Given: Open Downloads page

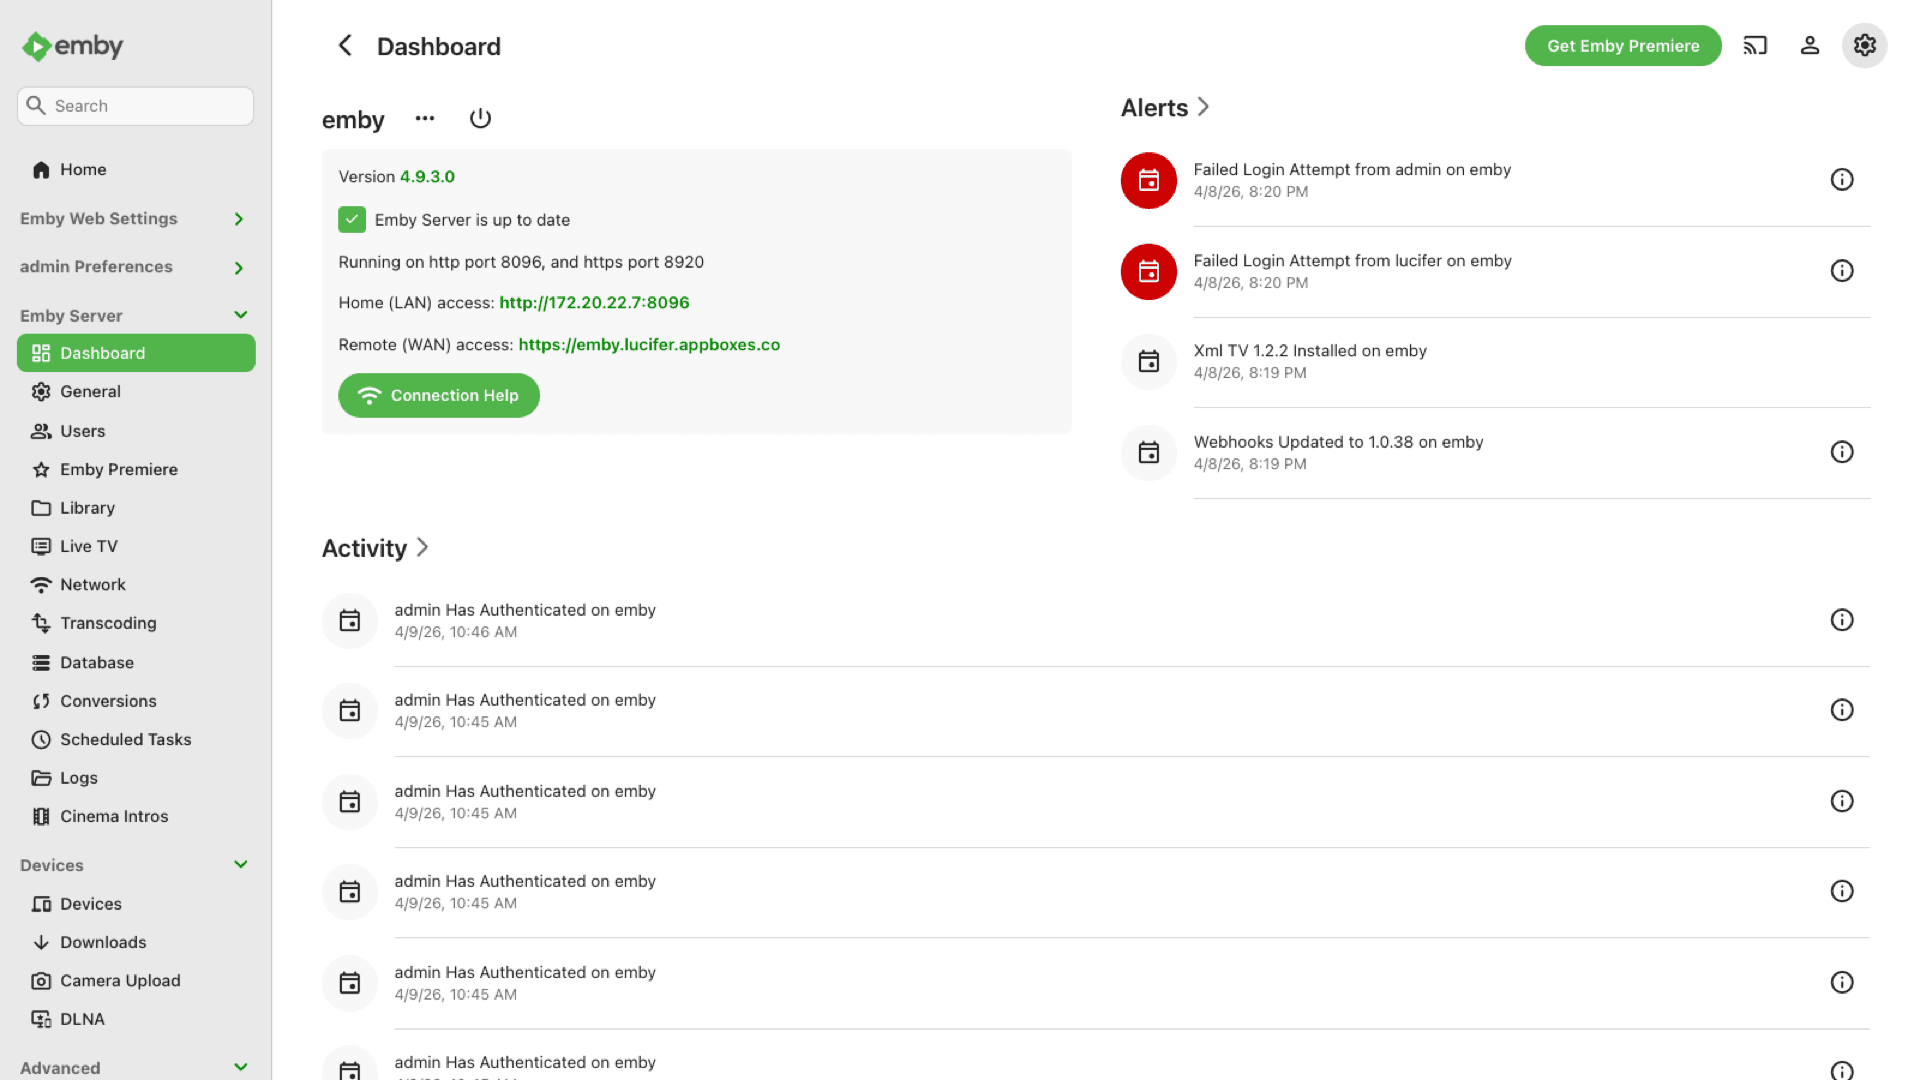Looking at the screenshot, I should pyautogui.click(x=136, y=942).
